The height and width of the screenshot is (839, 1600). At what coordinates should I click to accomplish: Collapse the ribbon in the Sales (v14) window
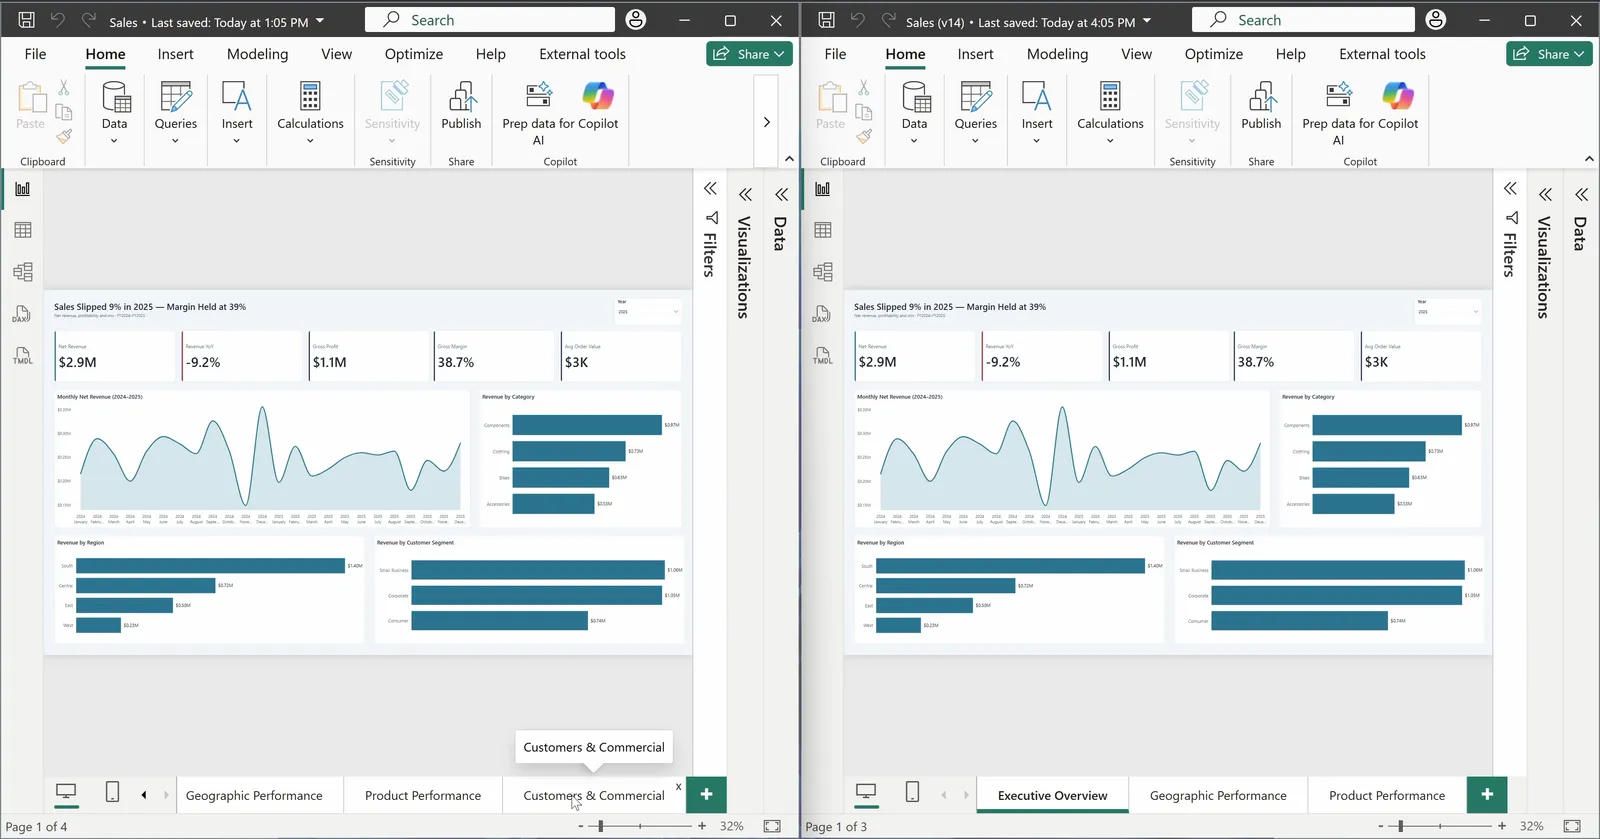pos(1589,159)
